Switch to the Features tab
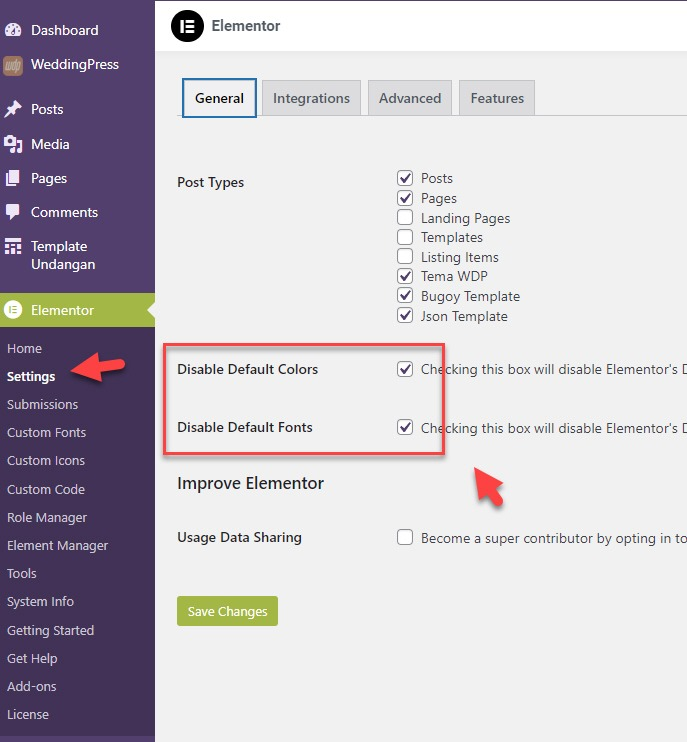Viewport: 687px width, 742px height. click(x=497, y=98)
